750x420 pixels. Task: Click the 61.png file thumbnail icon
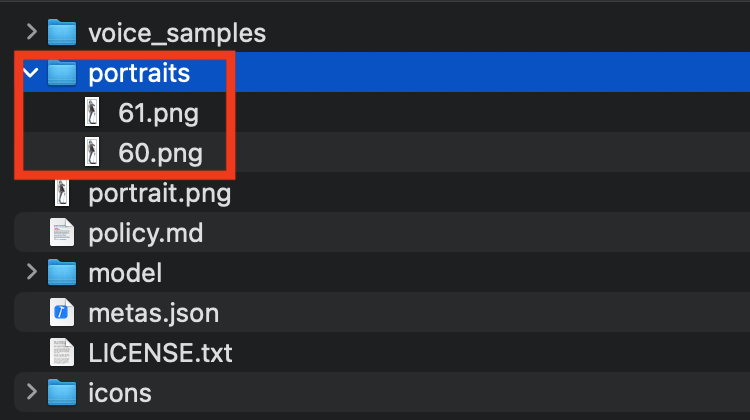coord(93,113)
